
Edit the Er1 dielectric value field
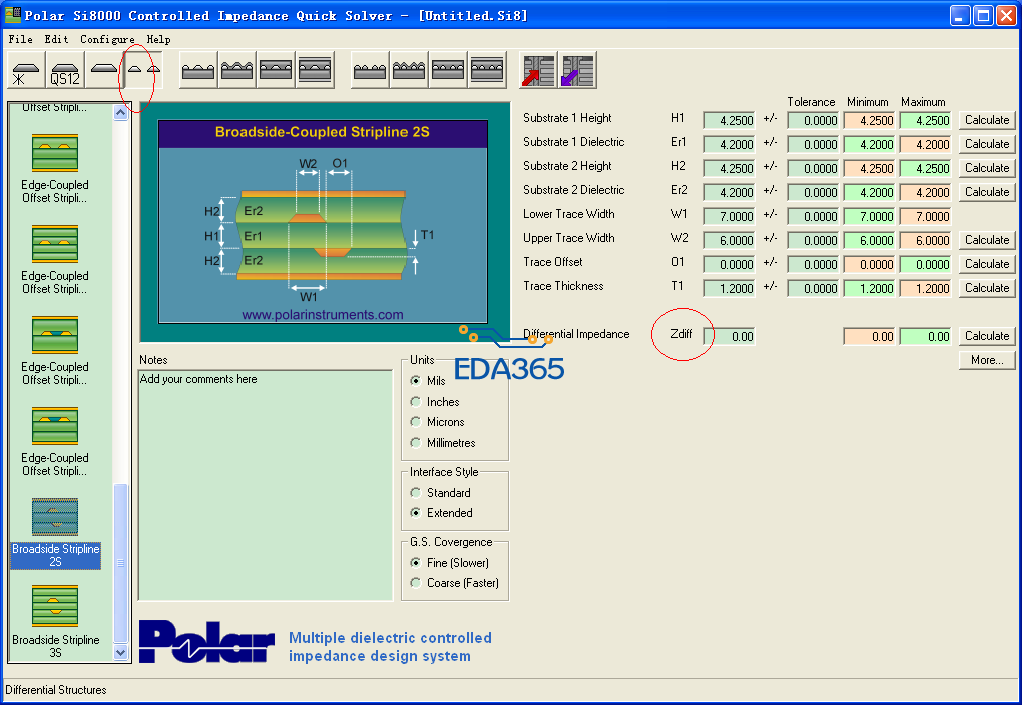pos(729,145)
